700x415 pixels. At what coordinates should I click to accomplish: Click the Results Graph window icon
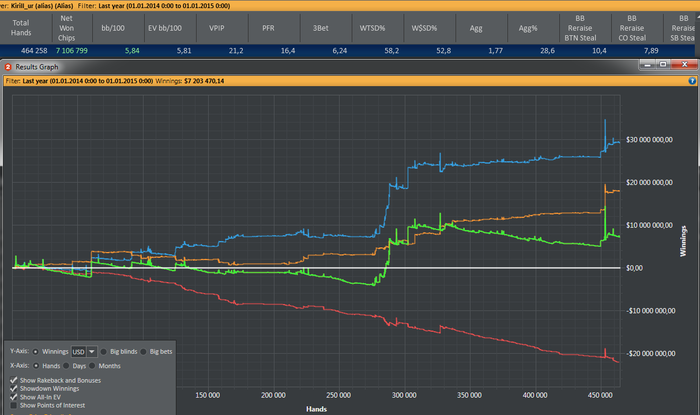click(8, 67)
